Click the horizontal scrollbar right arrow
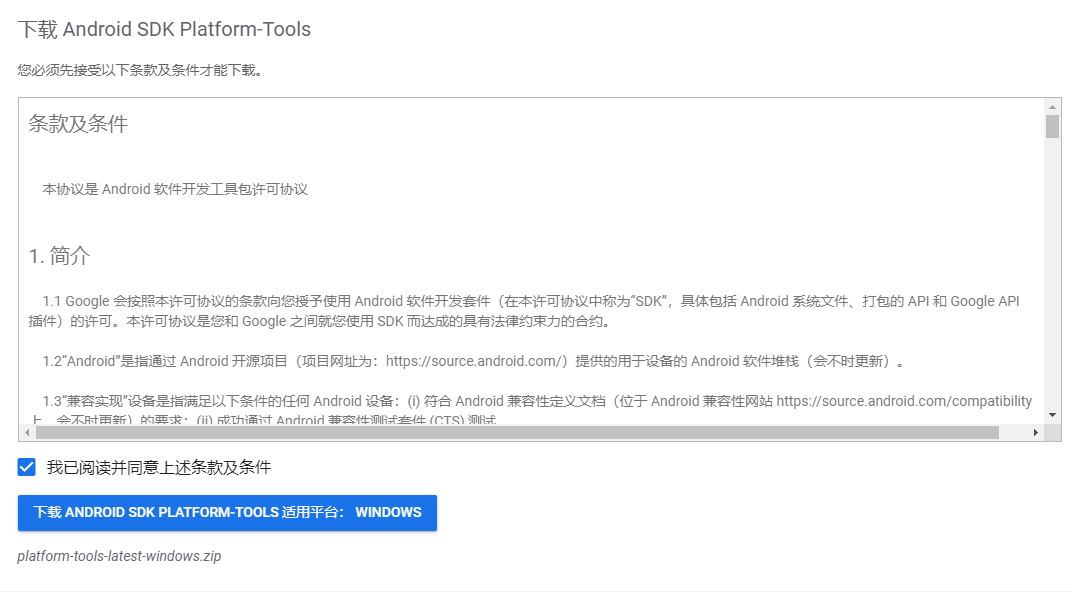Viewport: 1072px width, 592px height. pos(1036,433)
